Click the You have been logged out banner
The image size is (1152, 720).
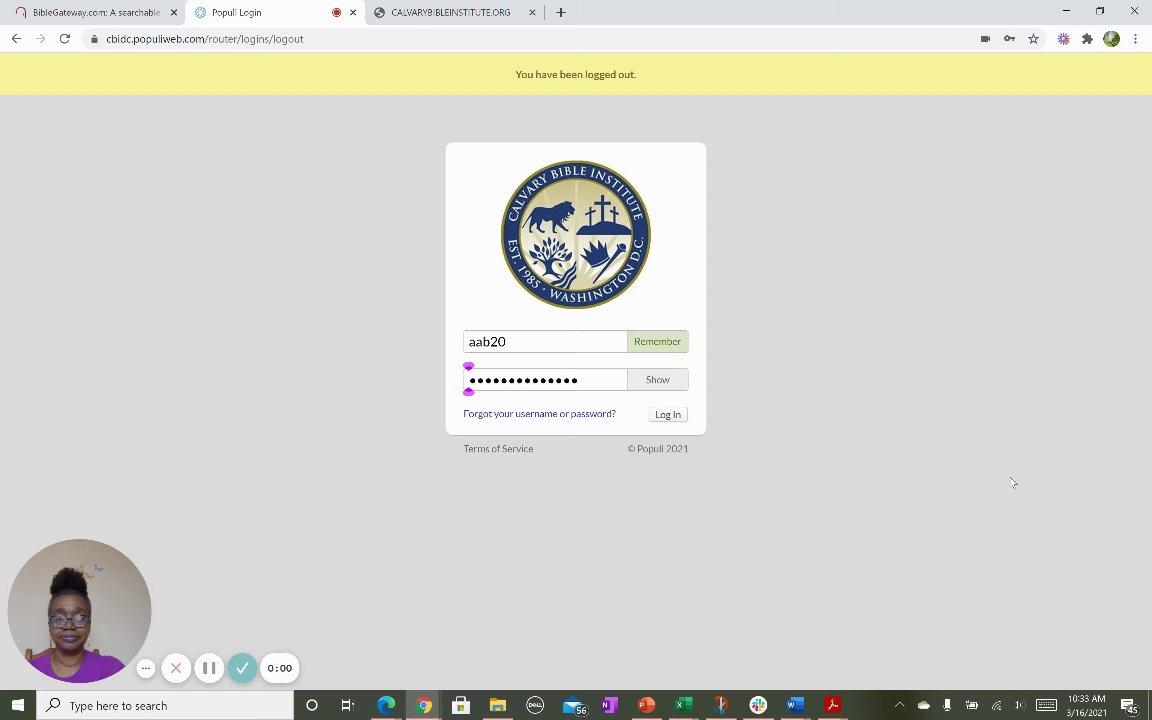coord(576,74)
